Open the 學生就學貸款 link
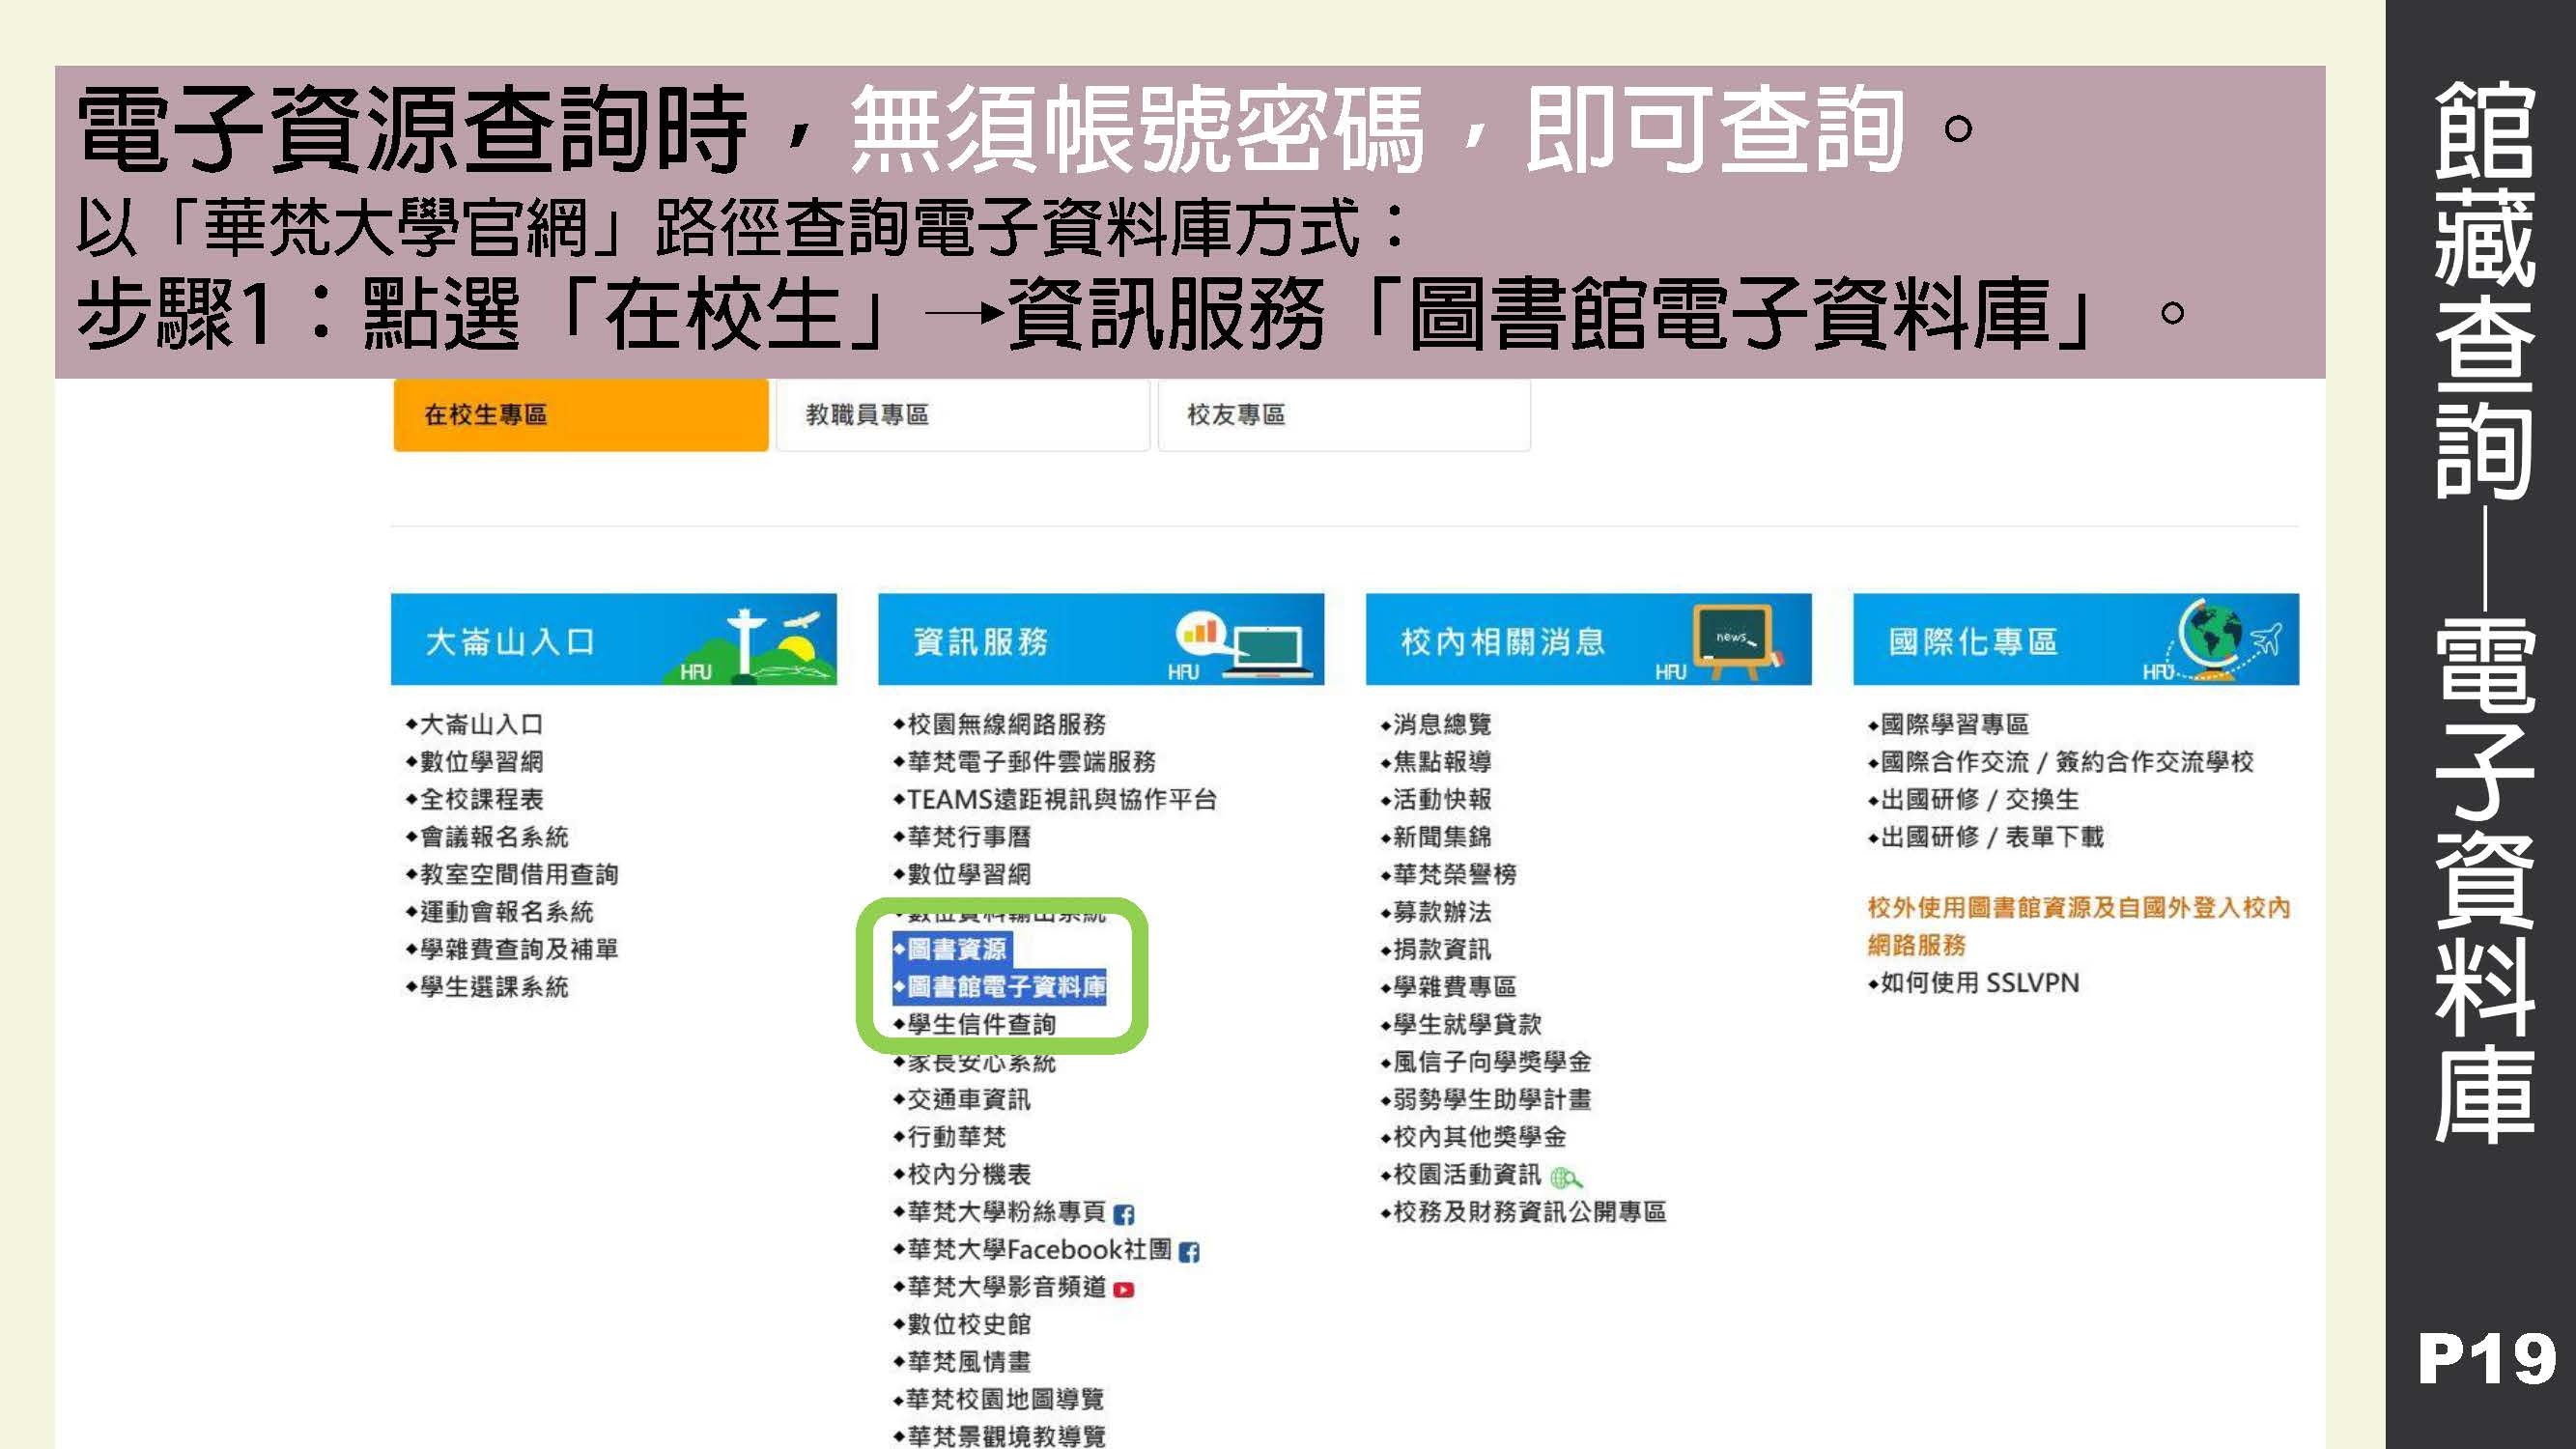The image size is (2576, 1449). [1467, 1024]
